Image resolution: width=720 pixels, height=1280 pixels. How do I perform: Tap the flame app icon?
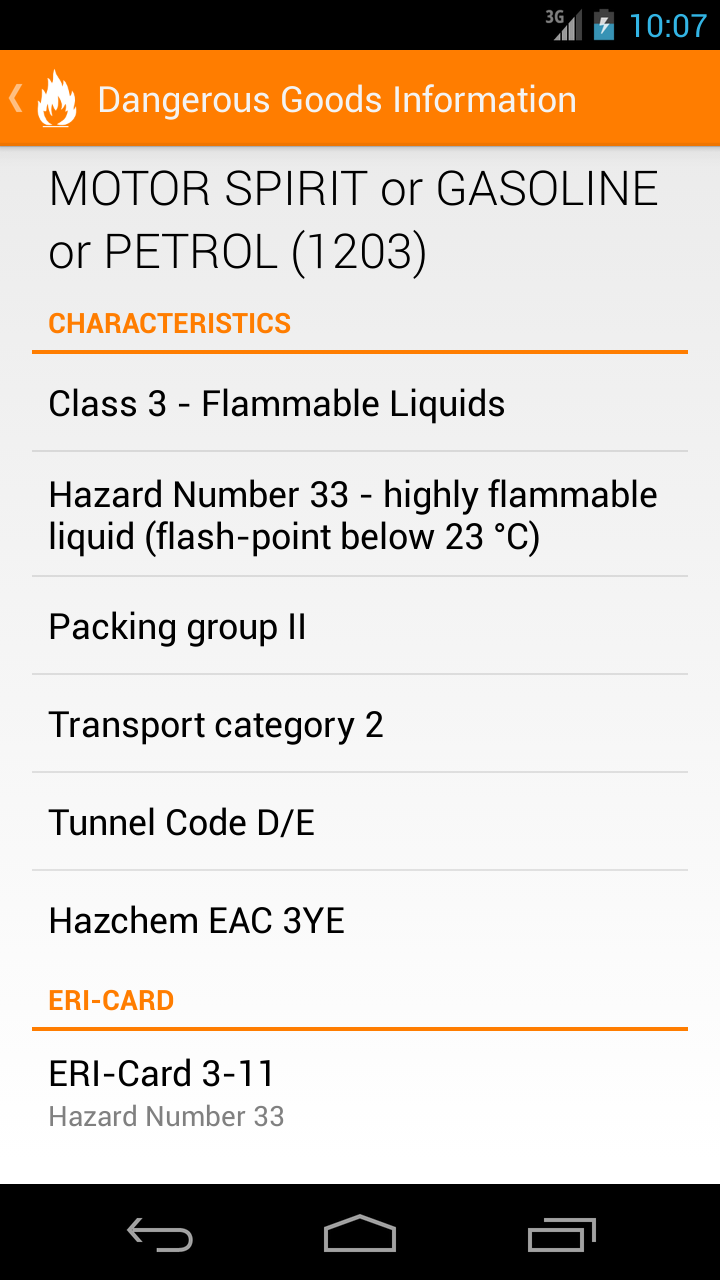click(57, 98)
